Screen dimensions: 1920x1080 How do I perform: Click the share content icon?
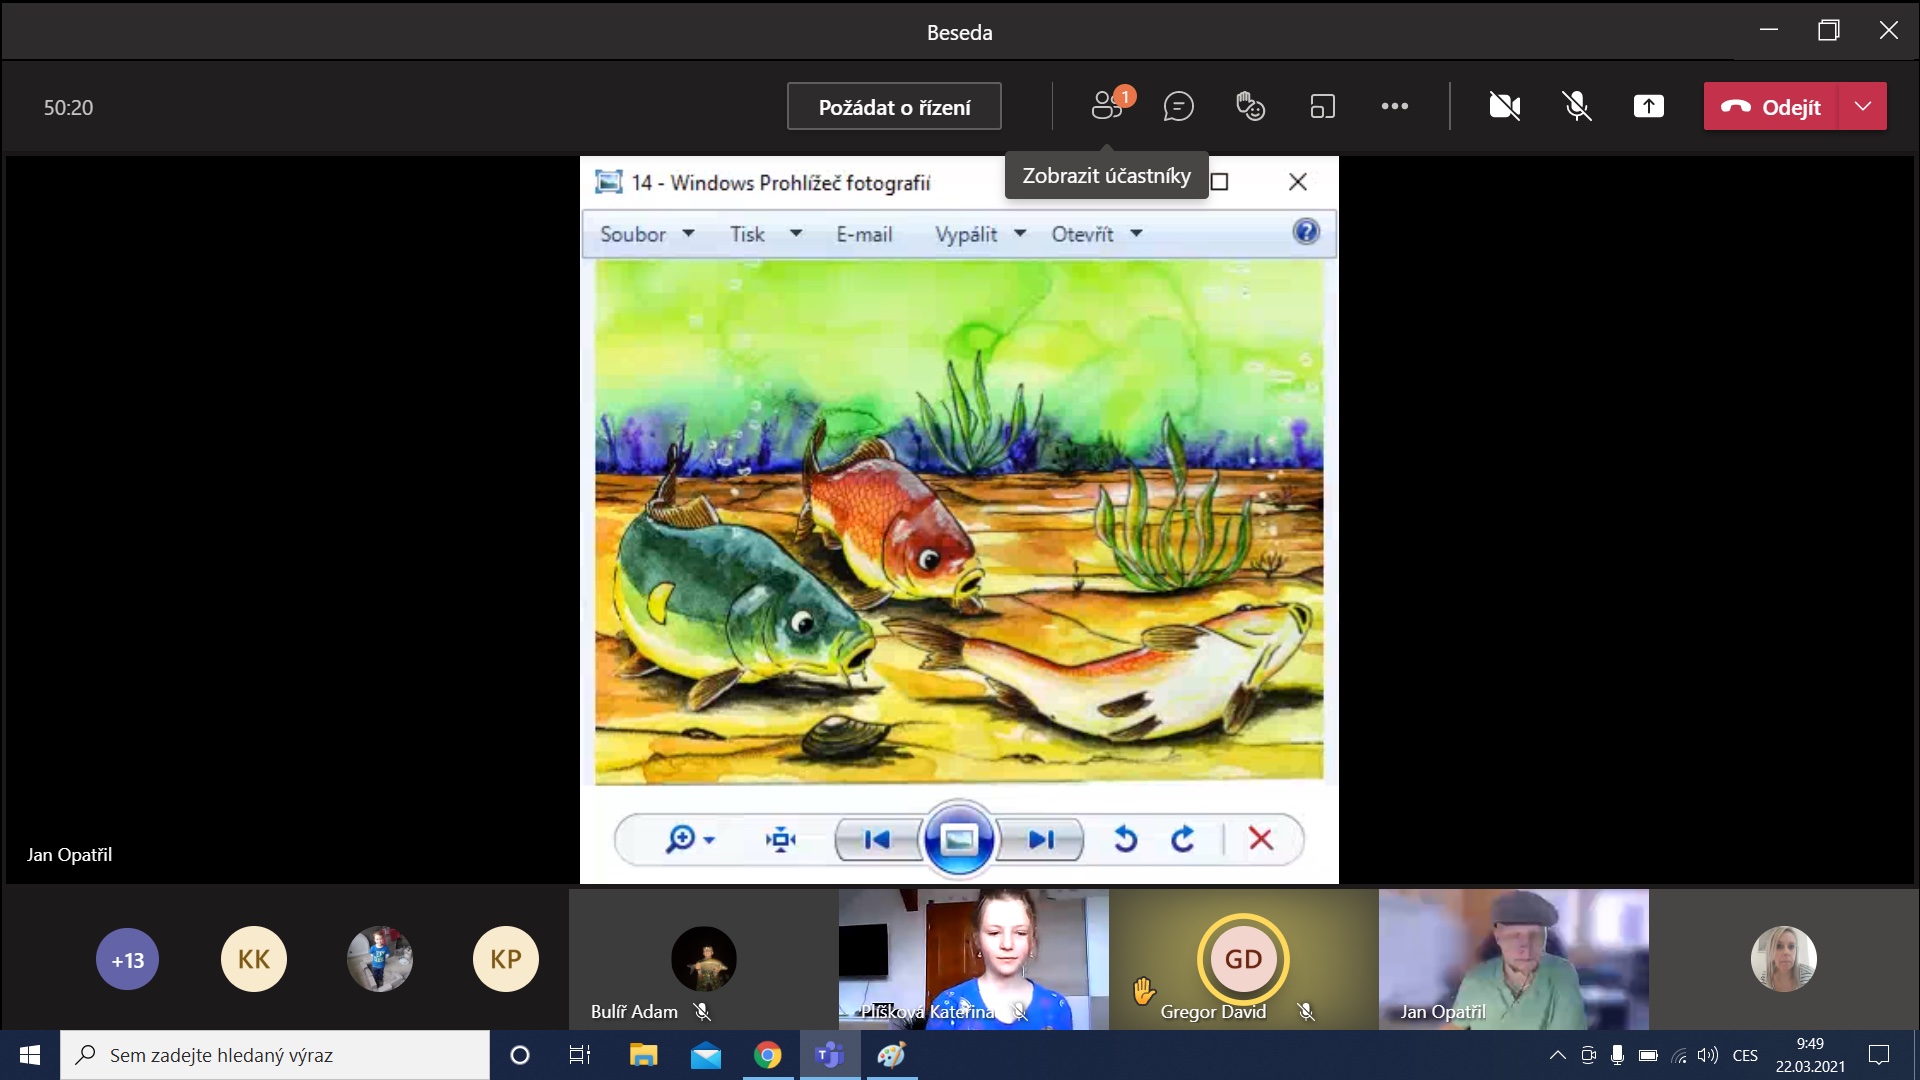coord(1648,106)
